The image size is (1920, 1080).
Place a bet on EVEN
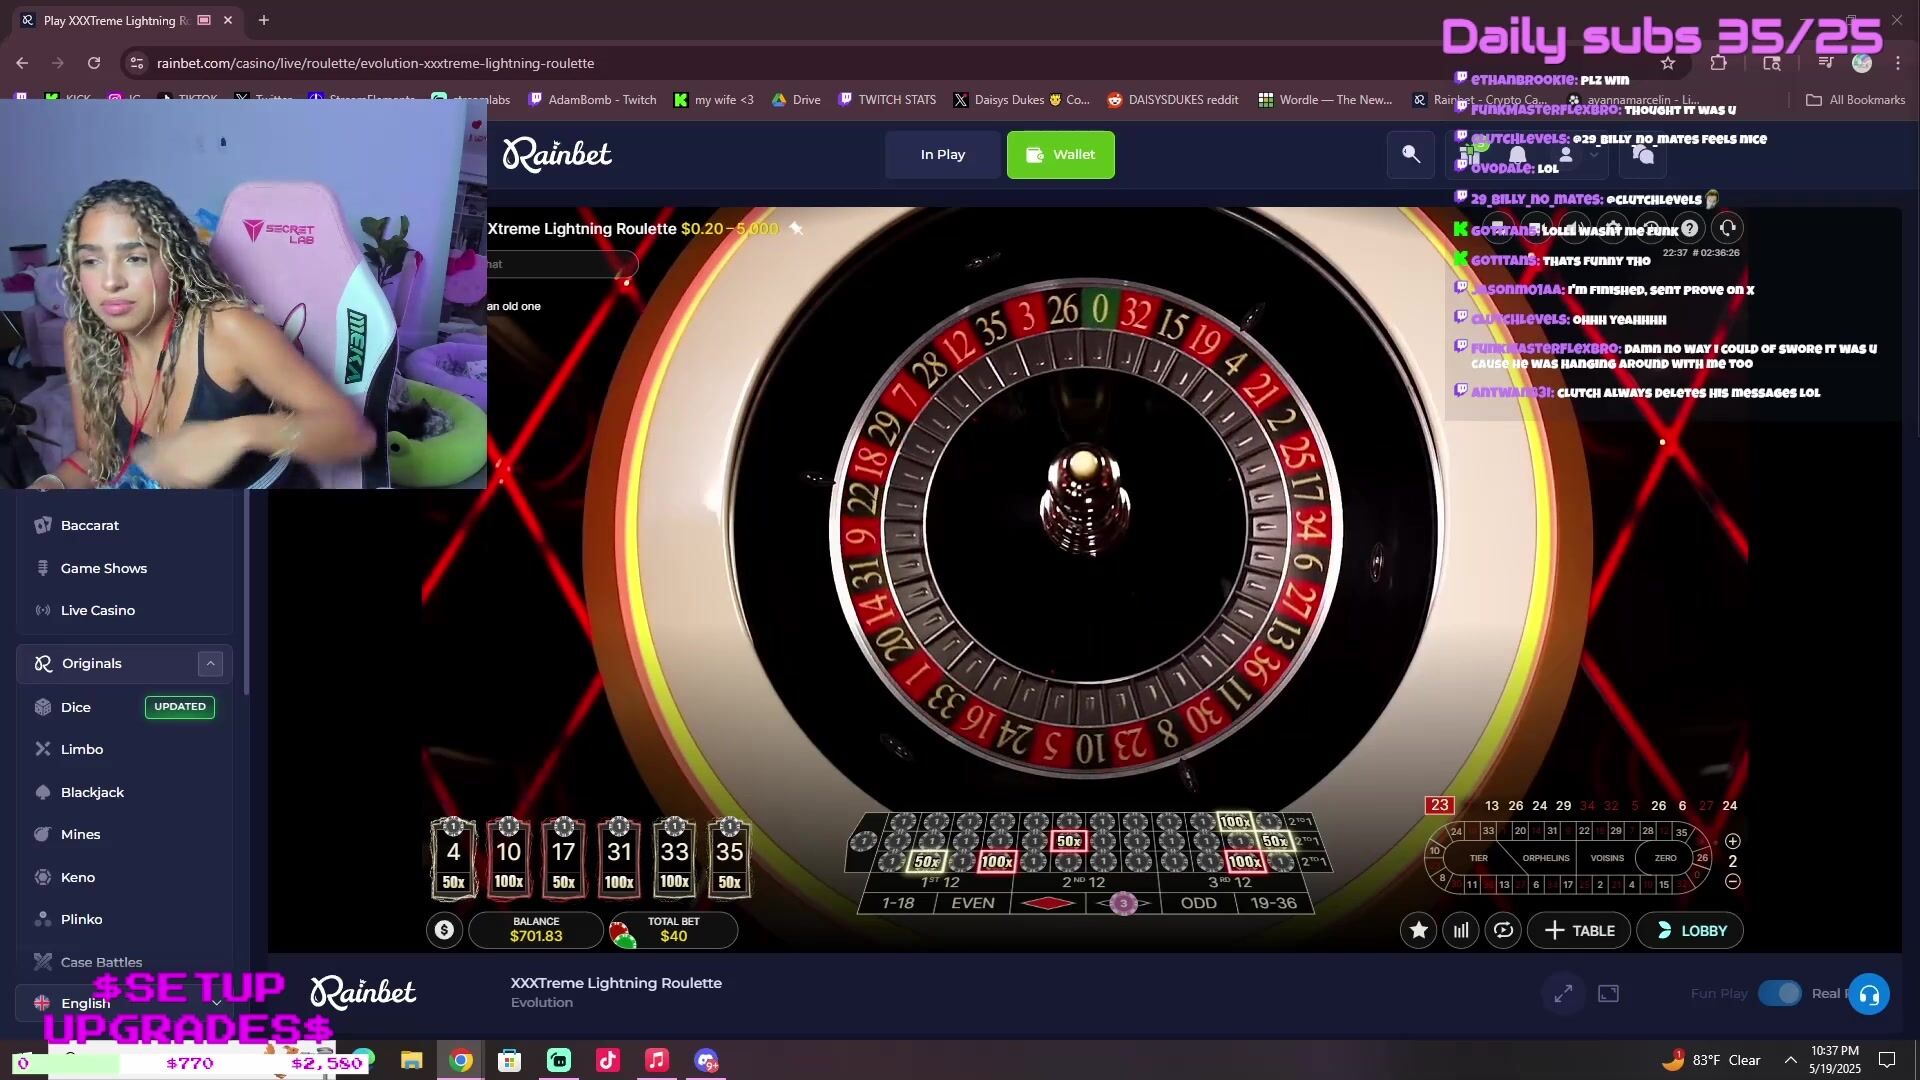[972, 903]
